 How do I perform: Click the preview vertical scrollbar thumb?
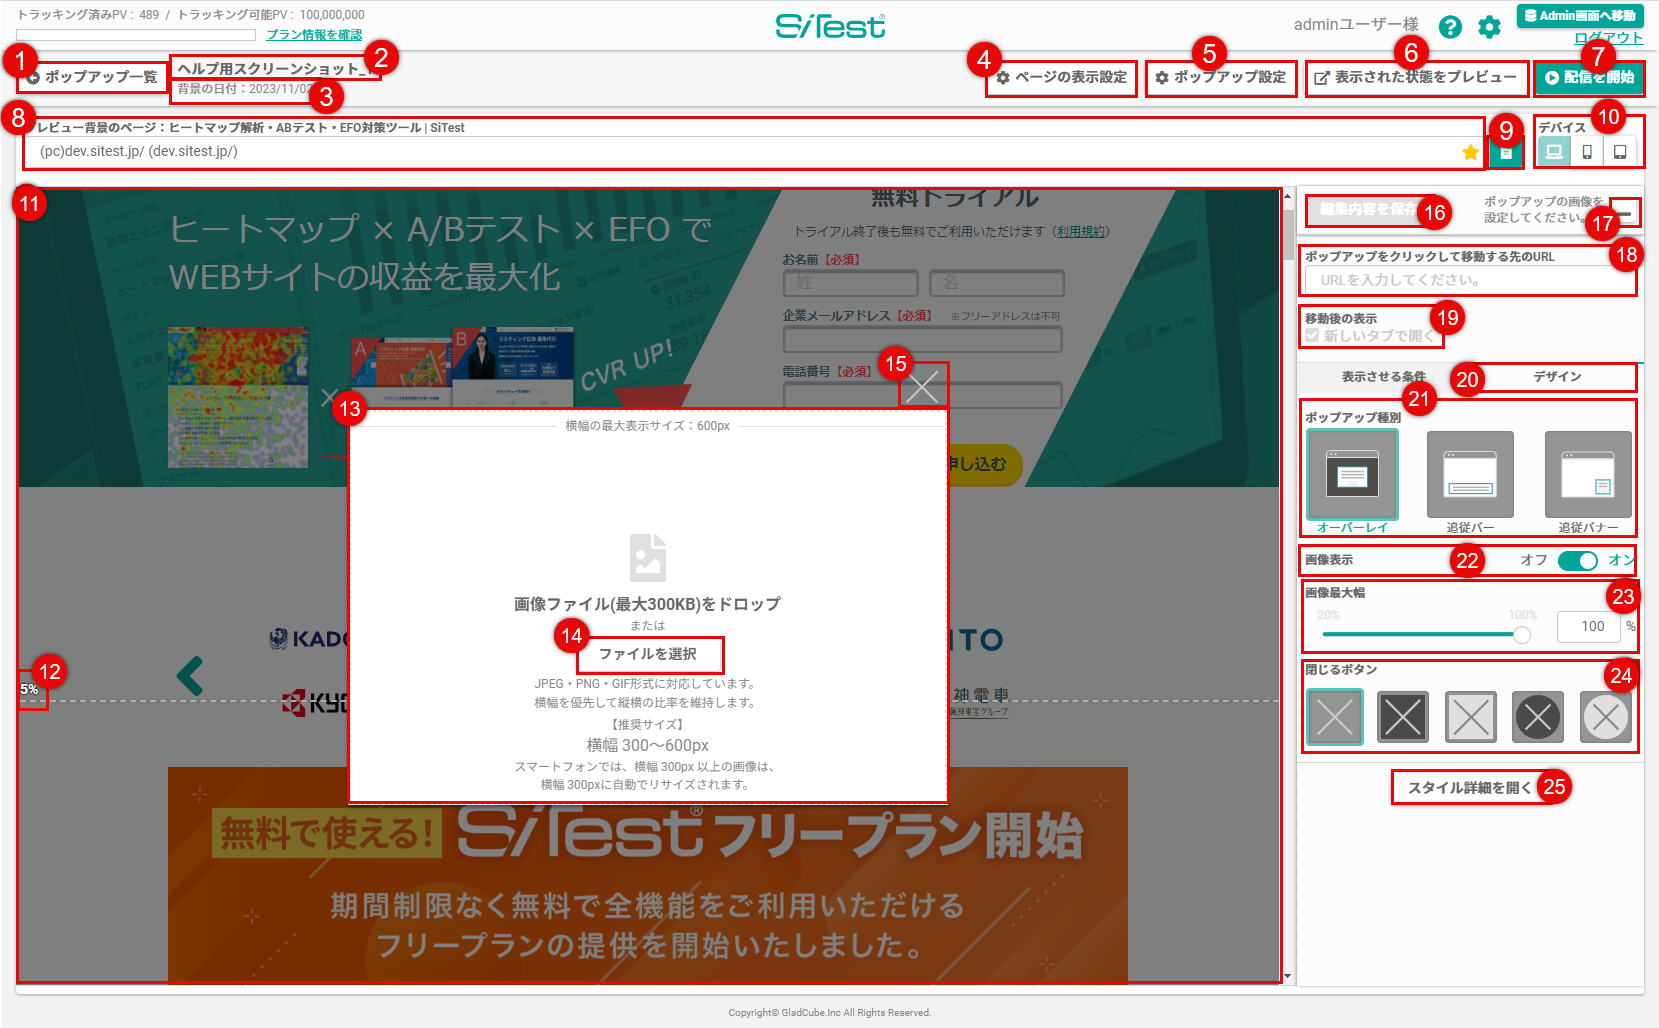(x=1288, y=236)
